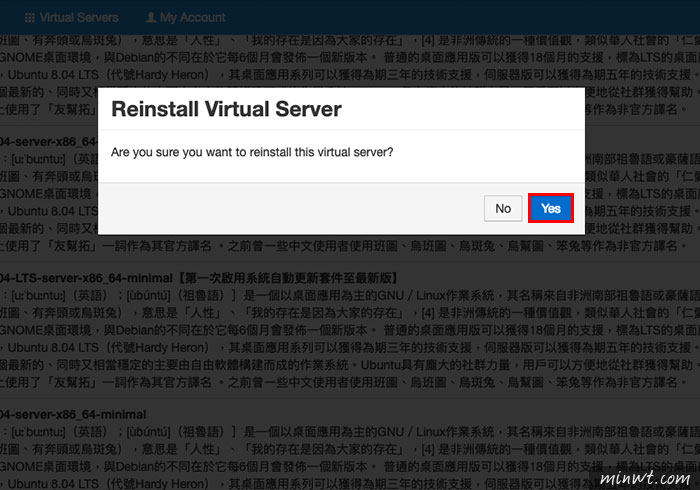Click the My Account user icon
The height and width of the screenshot is (490, 700).
(151, 17)
